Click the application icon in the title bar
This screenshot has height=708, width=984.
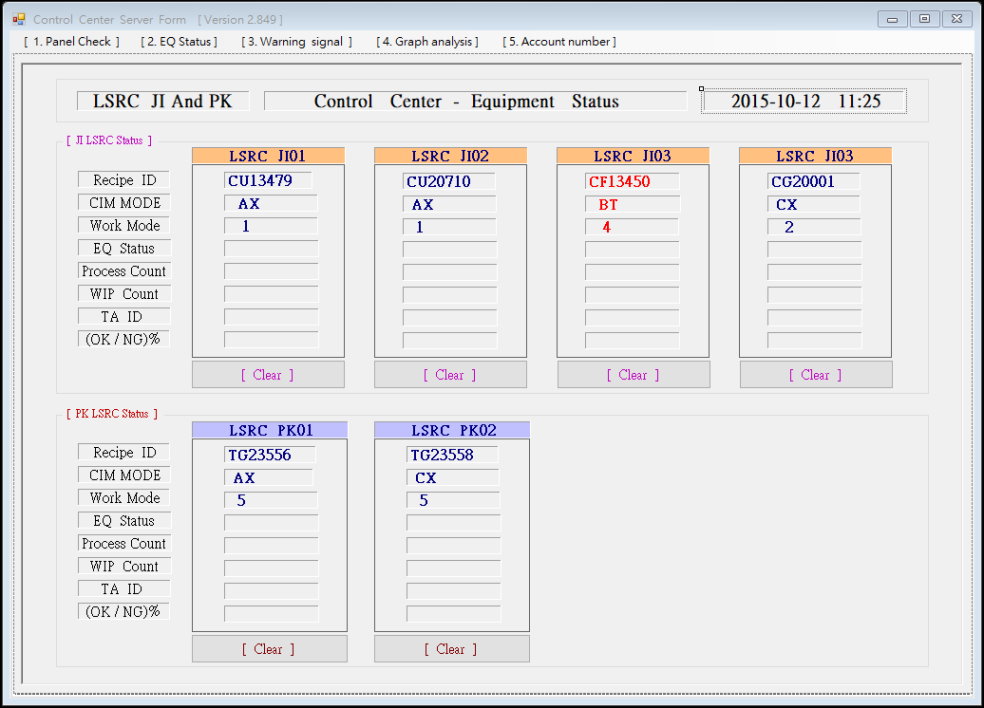click(x=19, y=19)
